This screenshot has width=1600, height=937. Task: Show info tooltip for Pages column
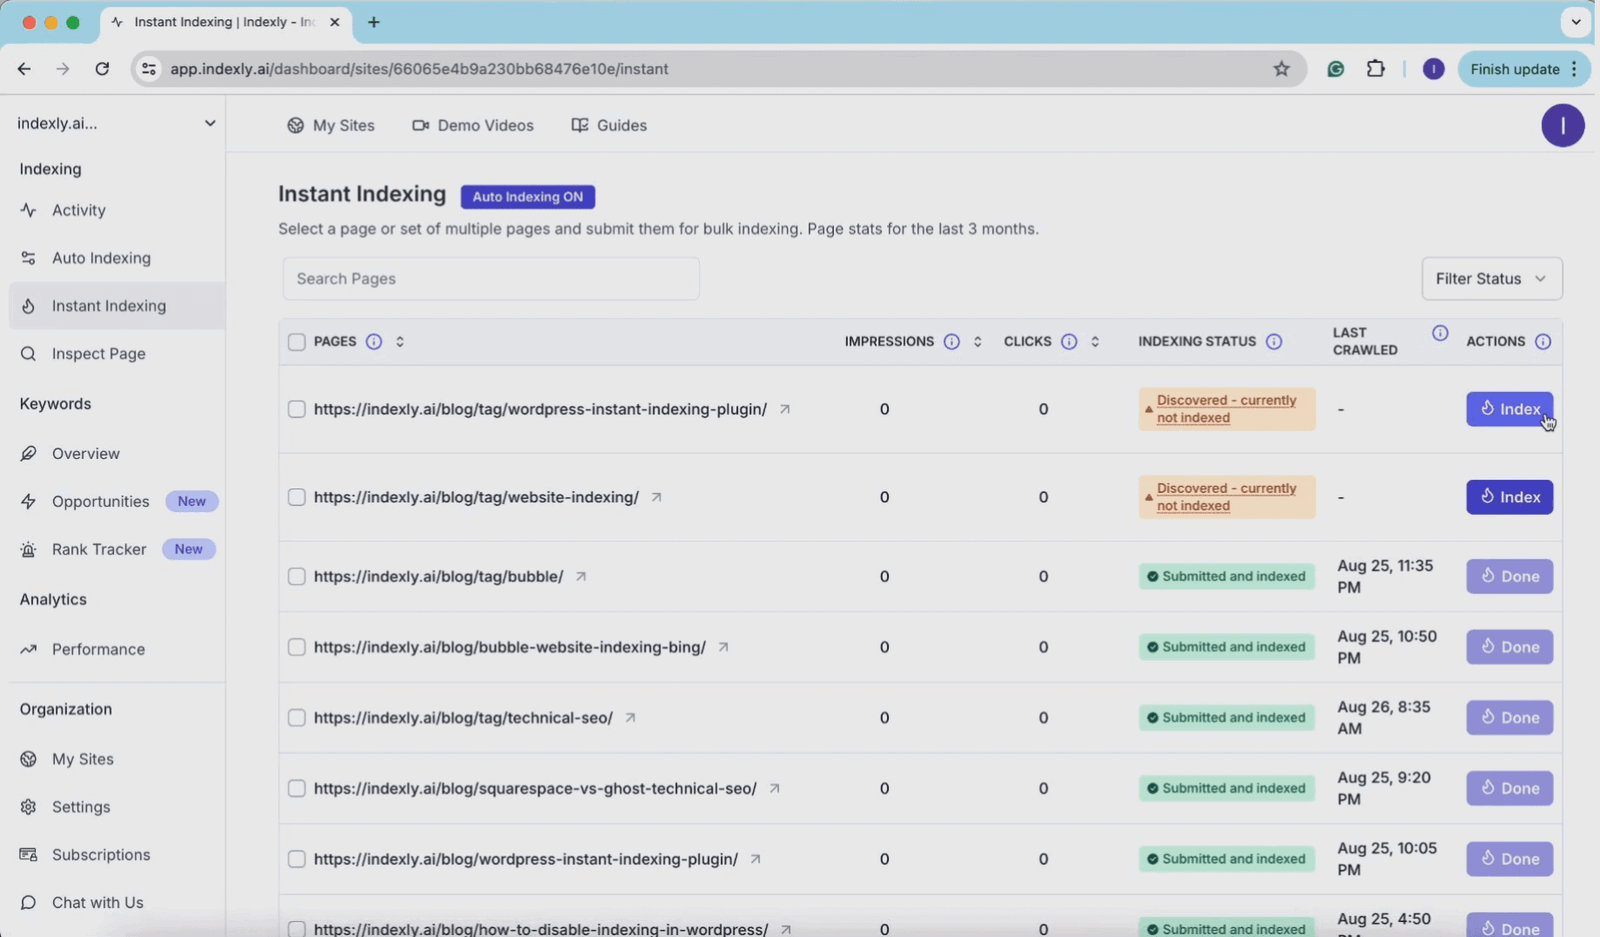(x=374, y=342)
